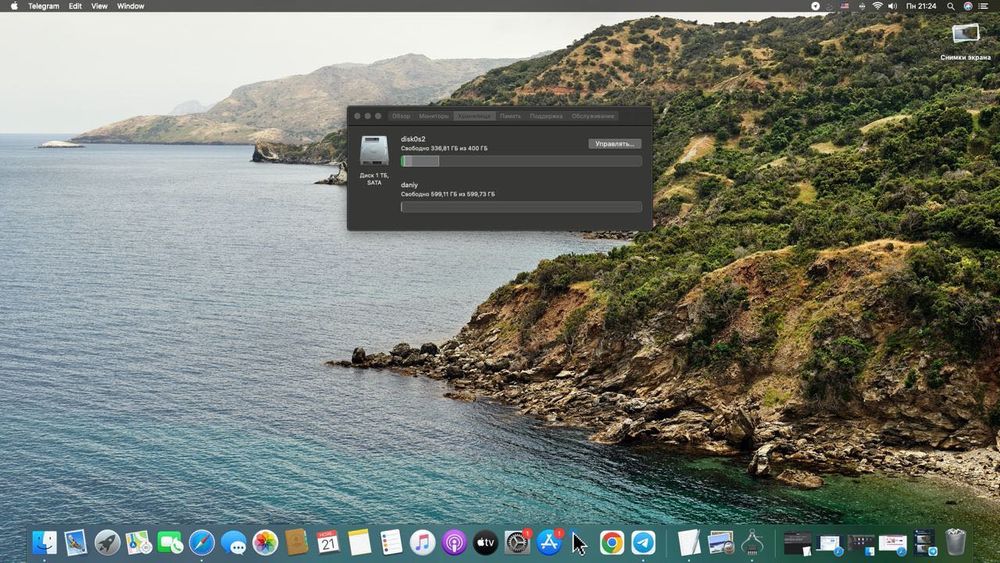Open FaceTime from the Dock
1000x563 pixels.
tap(170, 543)
